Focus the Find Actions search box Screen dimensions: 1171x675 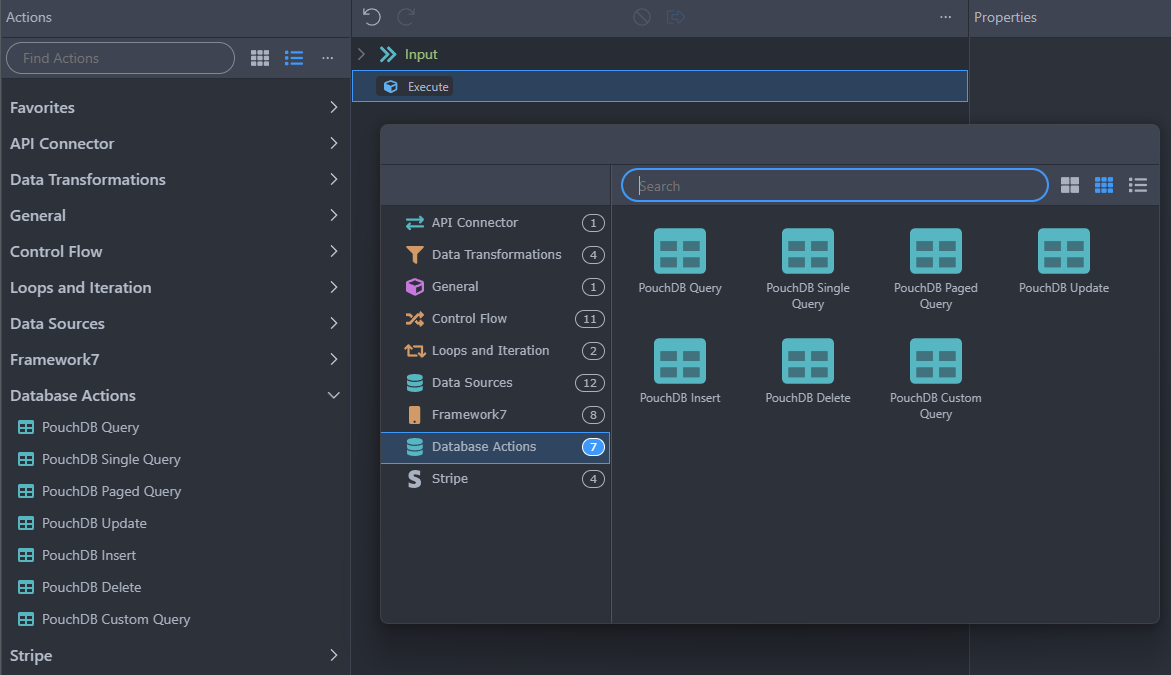pyautogui.click(x=120, y=58)
